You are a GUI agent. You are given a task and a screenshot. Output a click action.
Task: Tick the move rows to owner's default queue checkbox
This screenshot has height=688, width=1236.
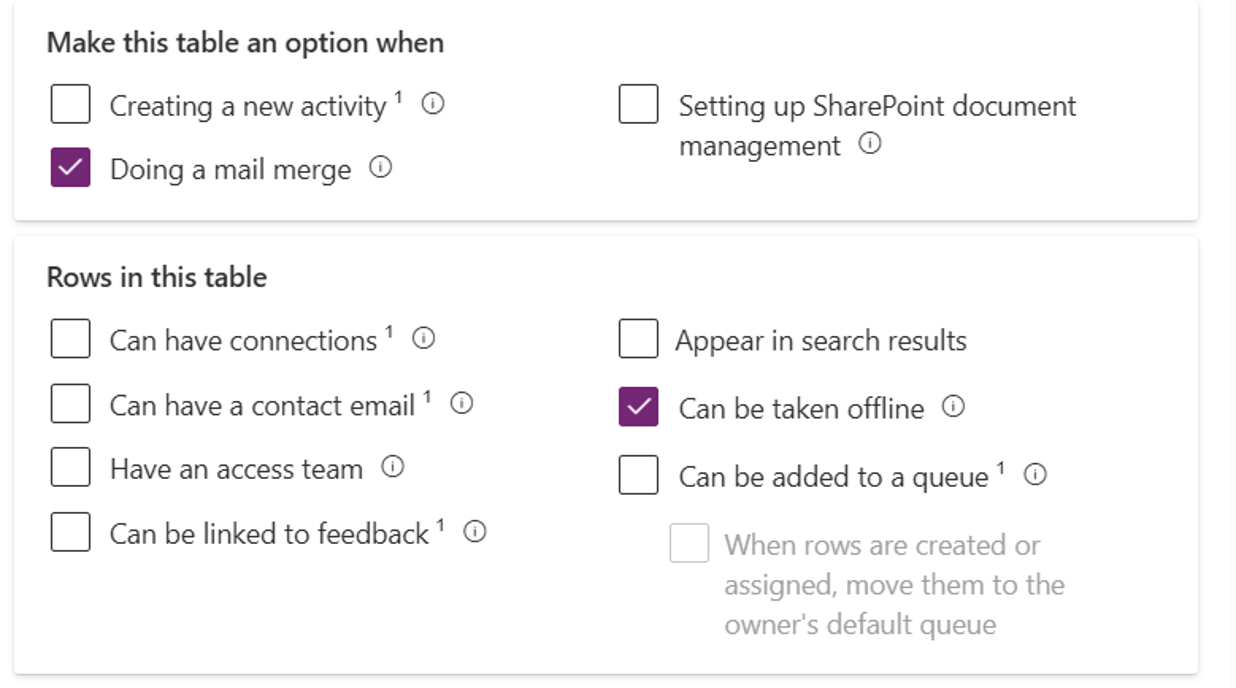pos(689,543)
